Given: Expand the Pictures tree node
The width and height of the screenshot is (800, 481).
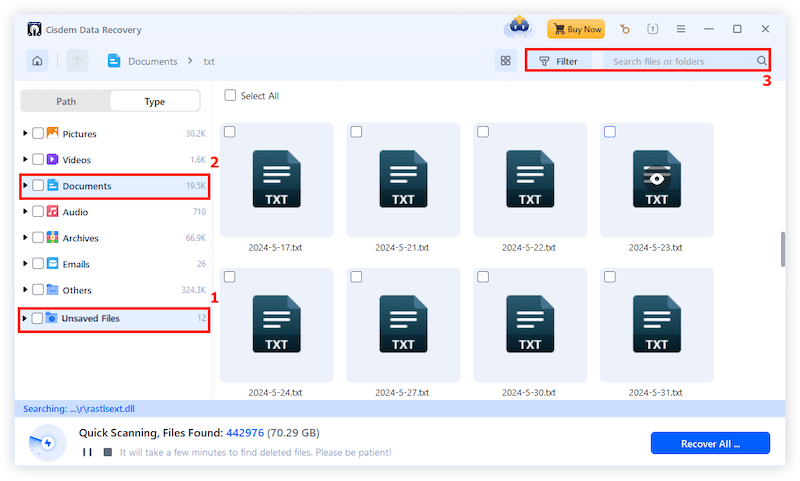Looking at the screenshot, I should (x=24, y=133).
